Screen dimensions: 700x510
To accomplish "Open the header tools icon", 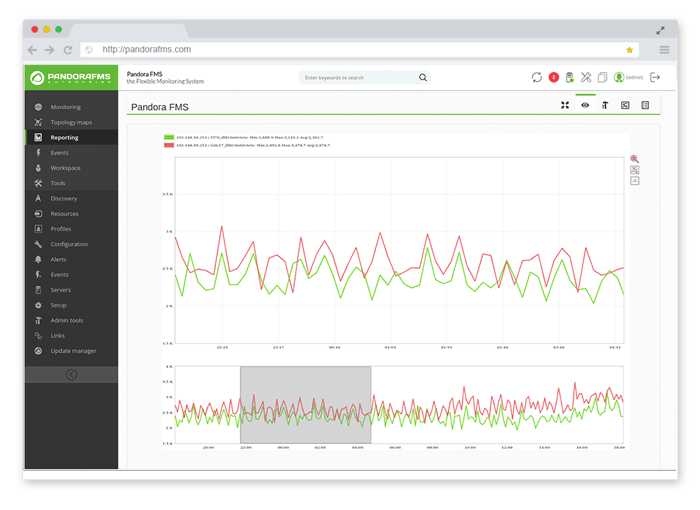I will tap(586, 77).
